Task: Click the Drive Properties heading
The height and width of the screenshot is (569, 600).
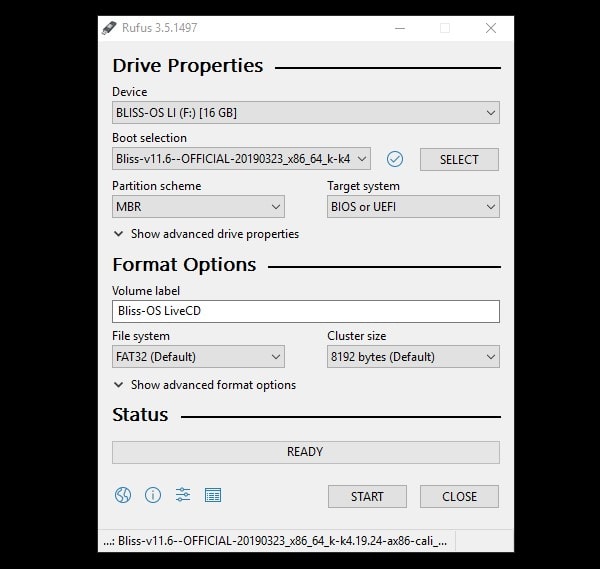Action: coord(188,66)
